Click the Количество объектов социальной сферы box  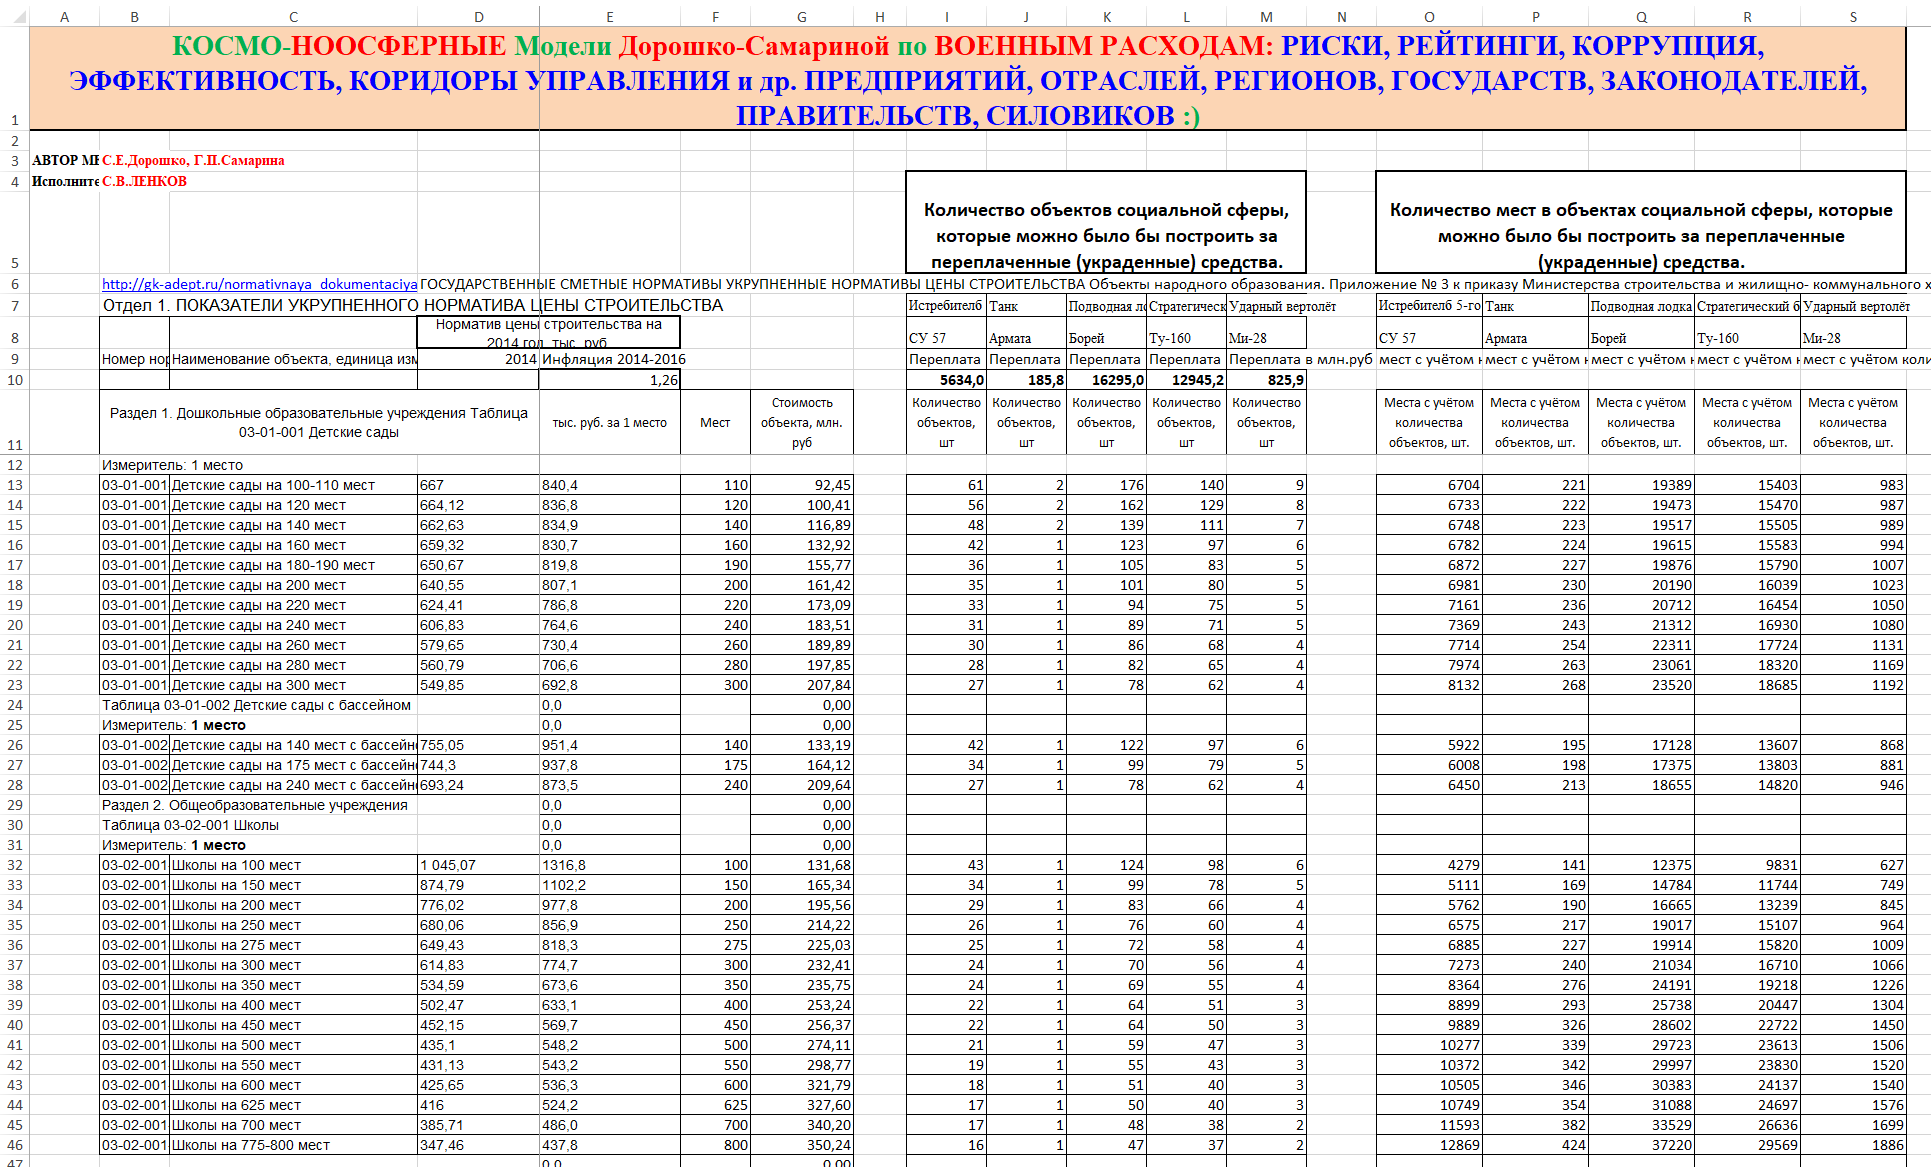(1105, 222)
